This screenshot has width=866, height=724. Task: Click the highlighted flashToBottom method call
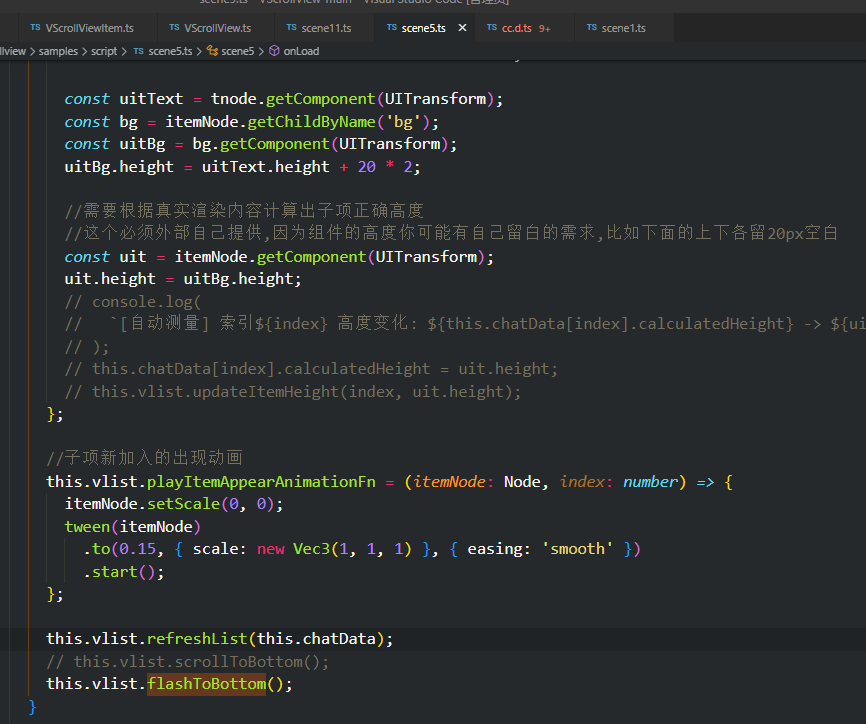207,684
